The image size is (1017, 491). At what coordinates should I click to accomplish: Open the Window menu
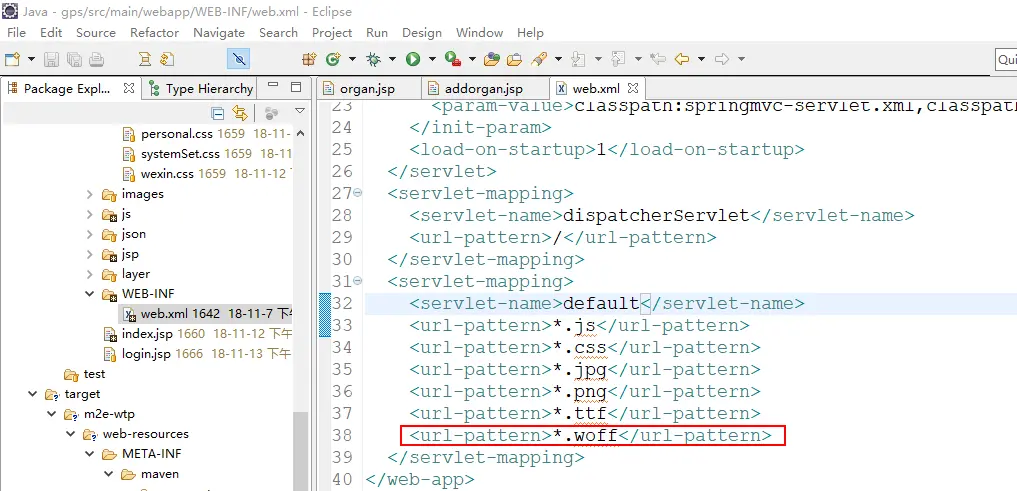(x=479, y=32)
